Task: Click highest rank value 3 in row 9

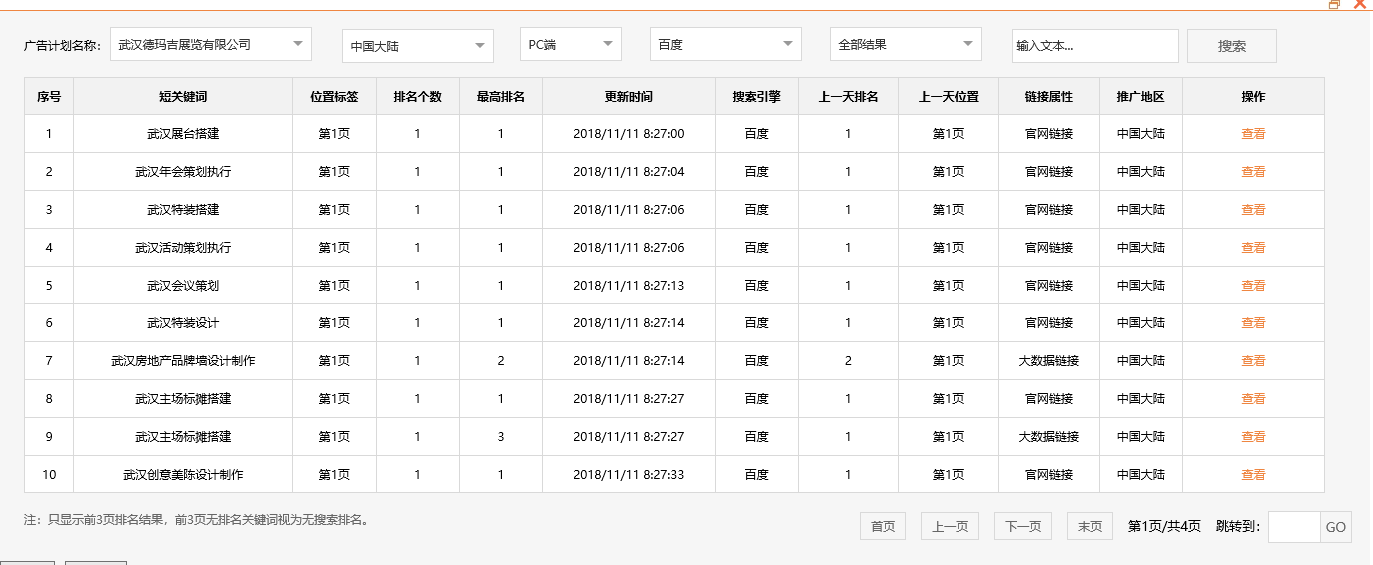Action: coord(501,437)
